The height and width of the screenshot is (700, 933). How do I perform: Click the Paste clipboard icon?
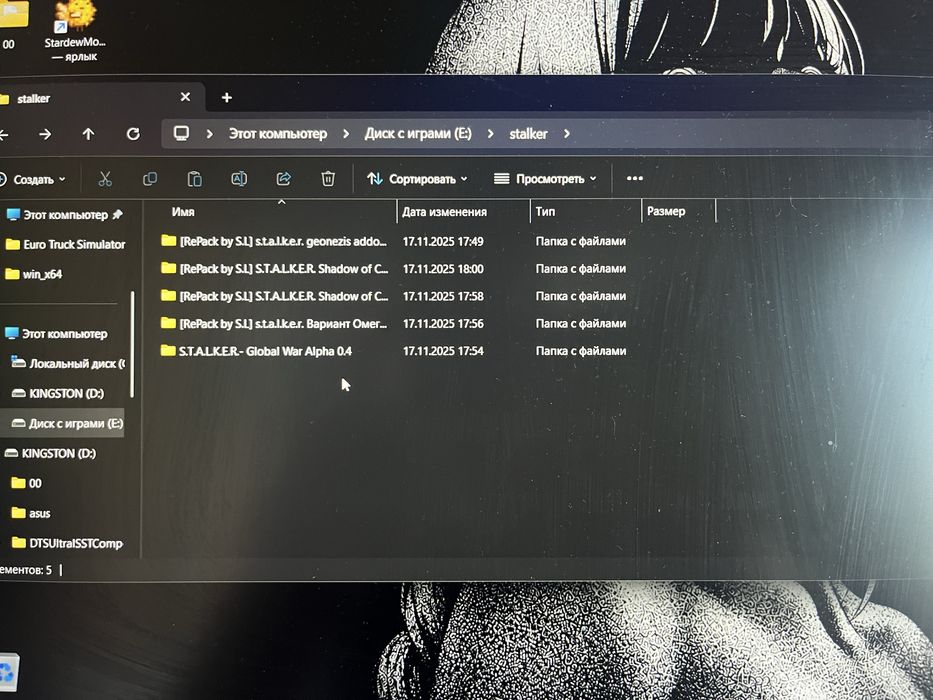195,179
